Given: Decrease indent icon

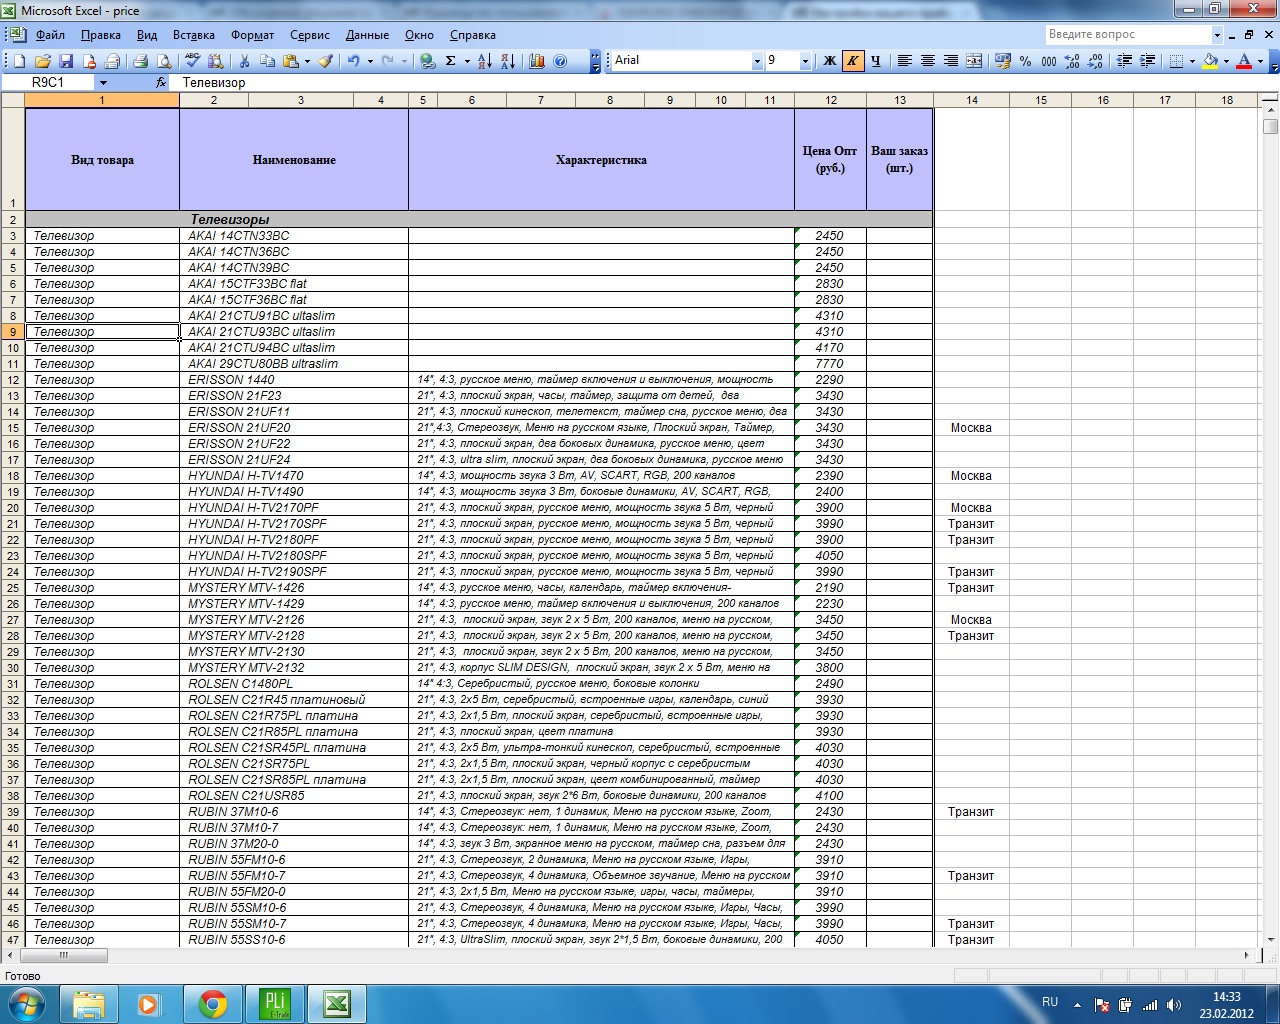Looking at the screenshot, I should coord(1125,61).
